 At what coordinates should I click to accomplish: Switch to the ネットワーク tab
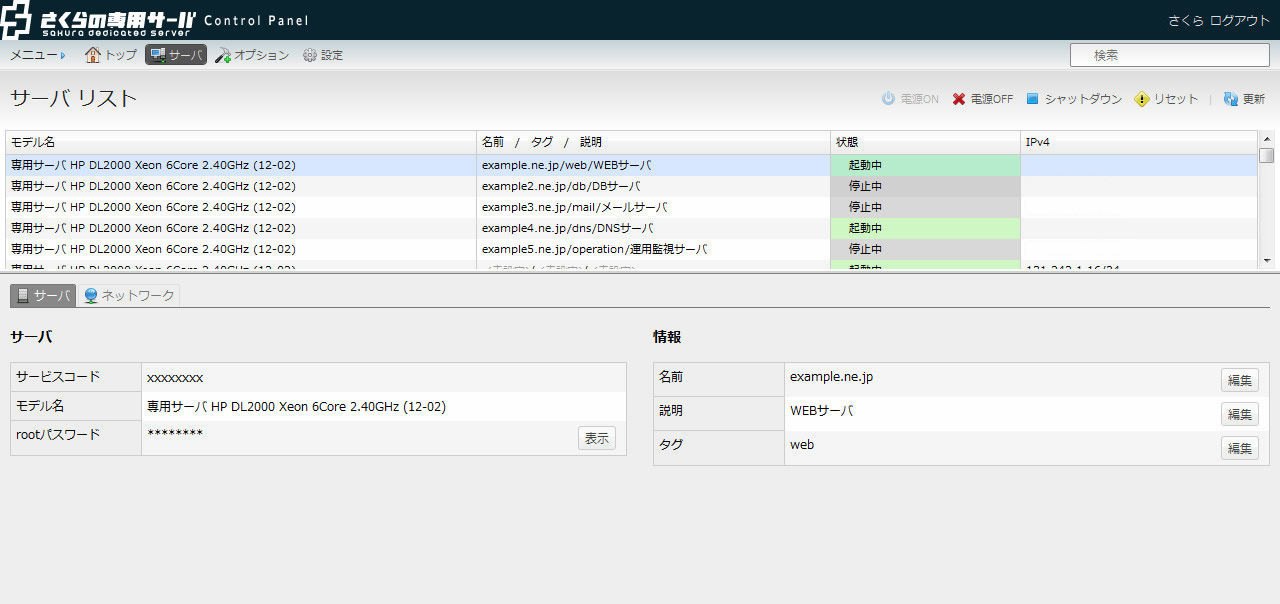129,295
